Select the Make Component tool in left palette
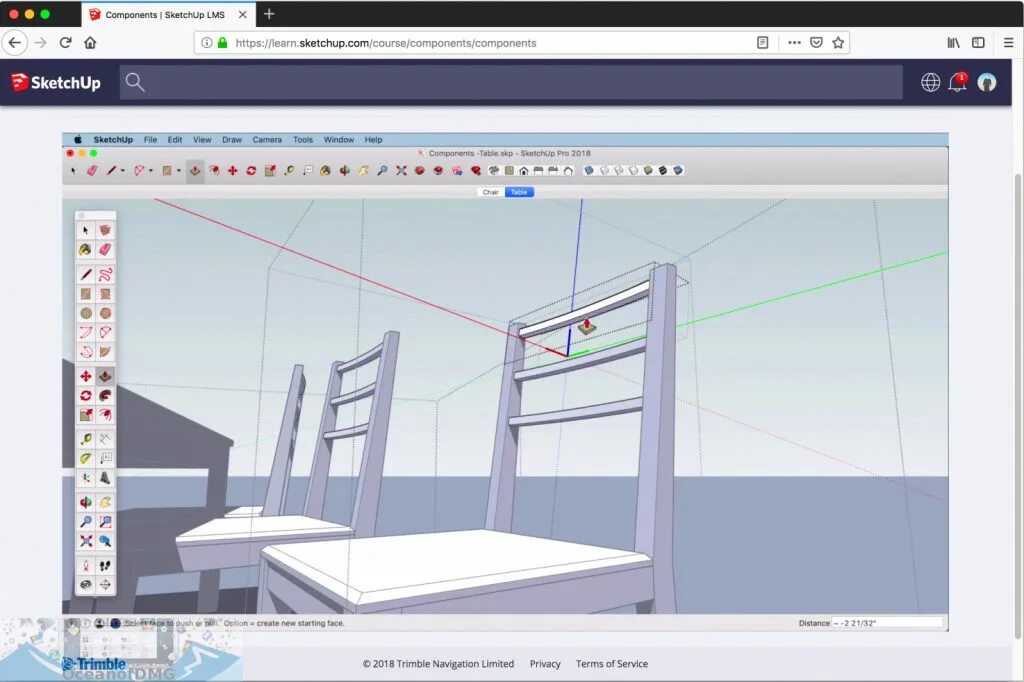Viewport: 1024px width, 682px height. coord(104,230)
